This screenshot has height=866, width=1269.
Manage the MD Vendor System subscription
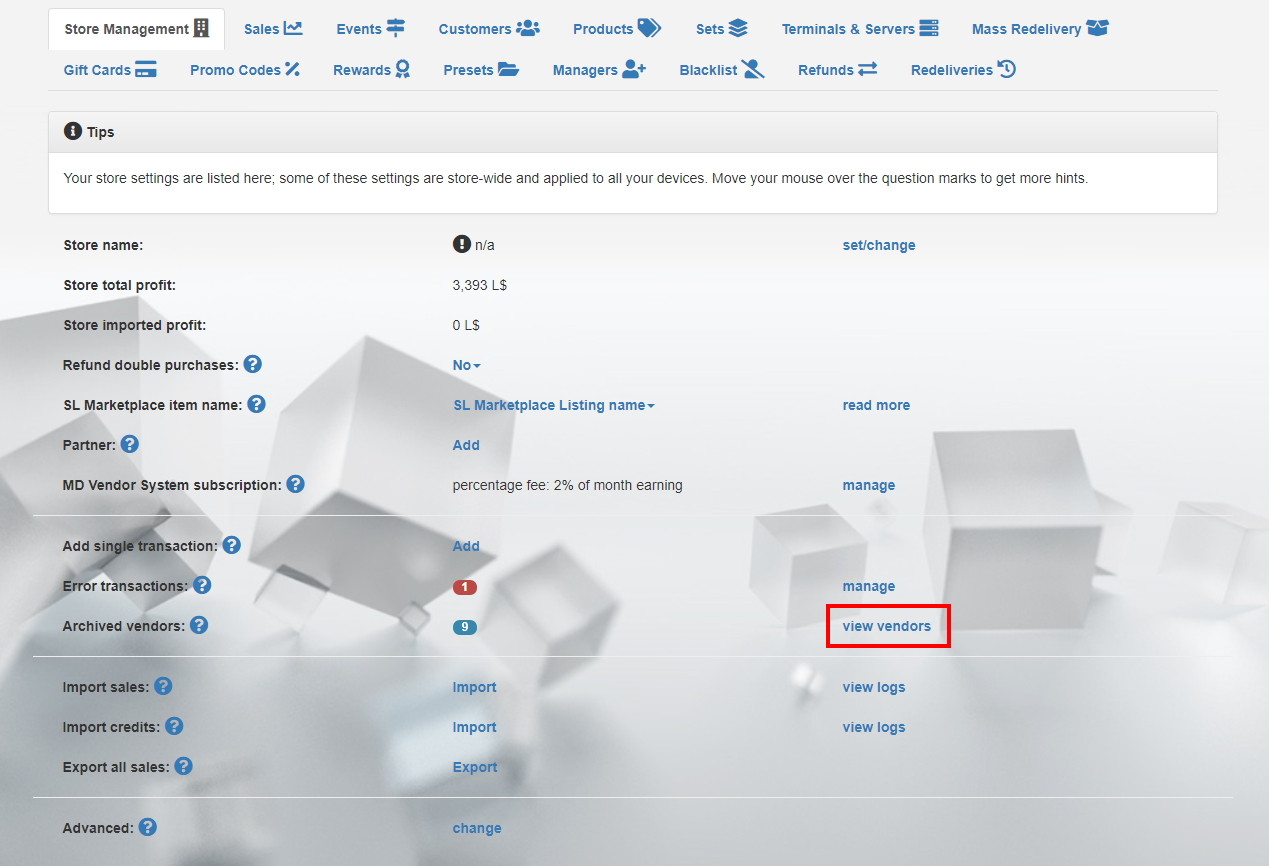(869, 485)
